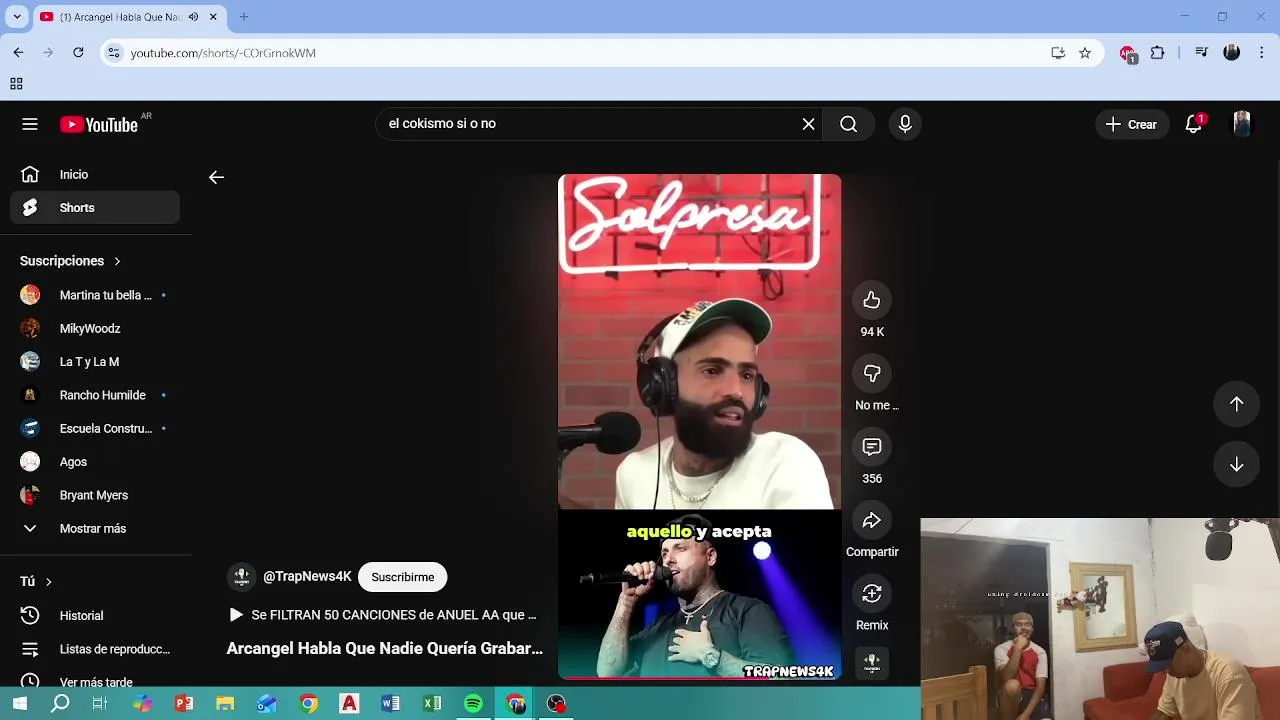Viewport: 1280px width, 720px height.
Task: Like the short with thumbs up
Action: pos(872,300)
